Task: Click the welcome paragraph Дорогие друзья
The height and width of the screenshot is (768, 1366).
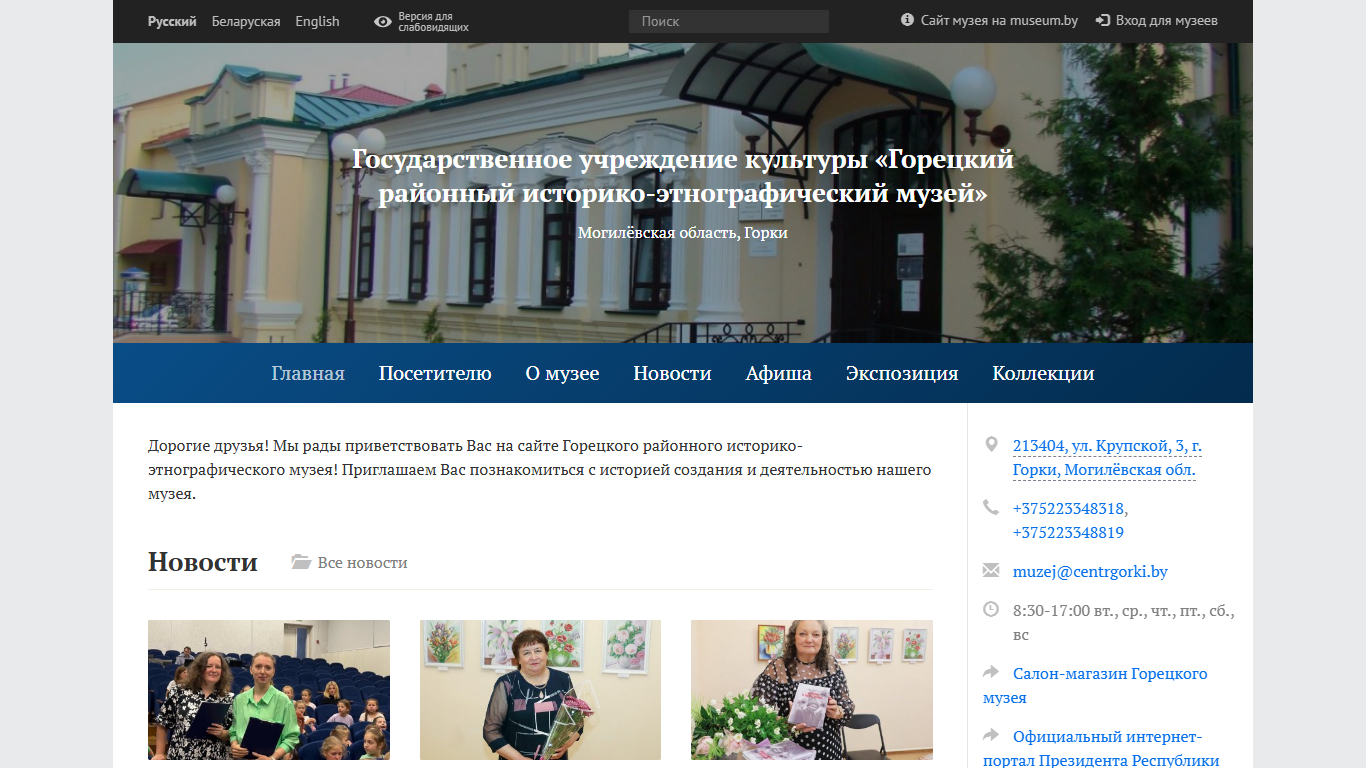Action: click(540, 470)
